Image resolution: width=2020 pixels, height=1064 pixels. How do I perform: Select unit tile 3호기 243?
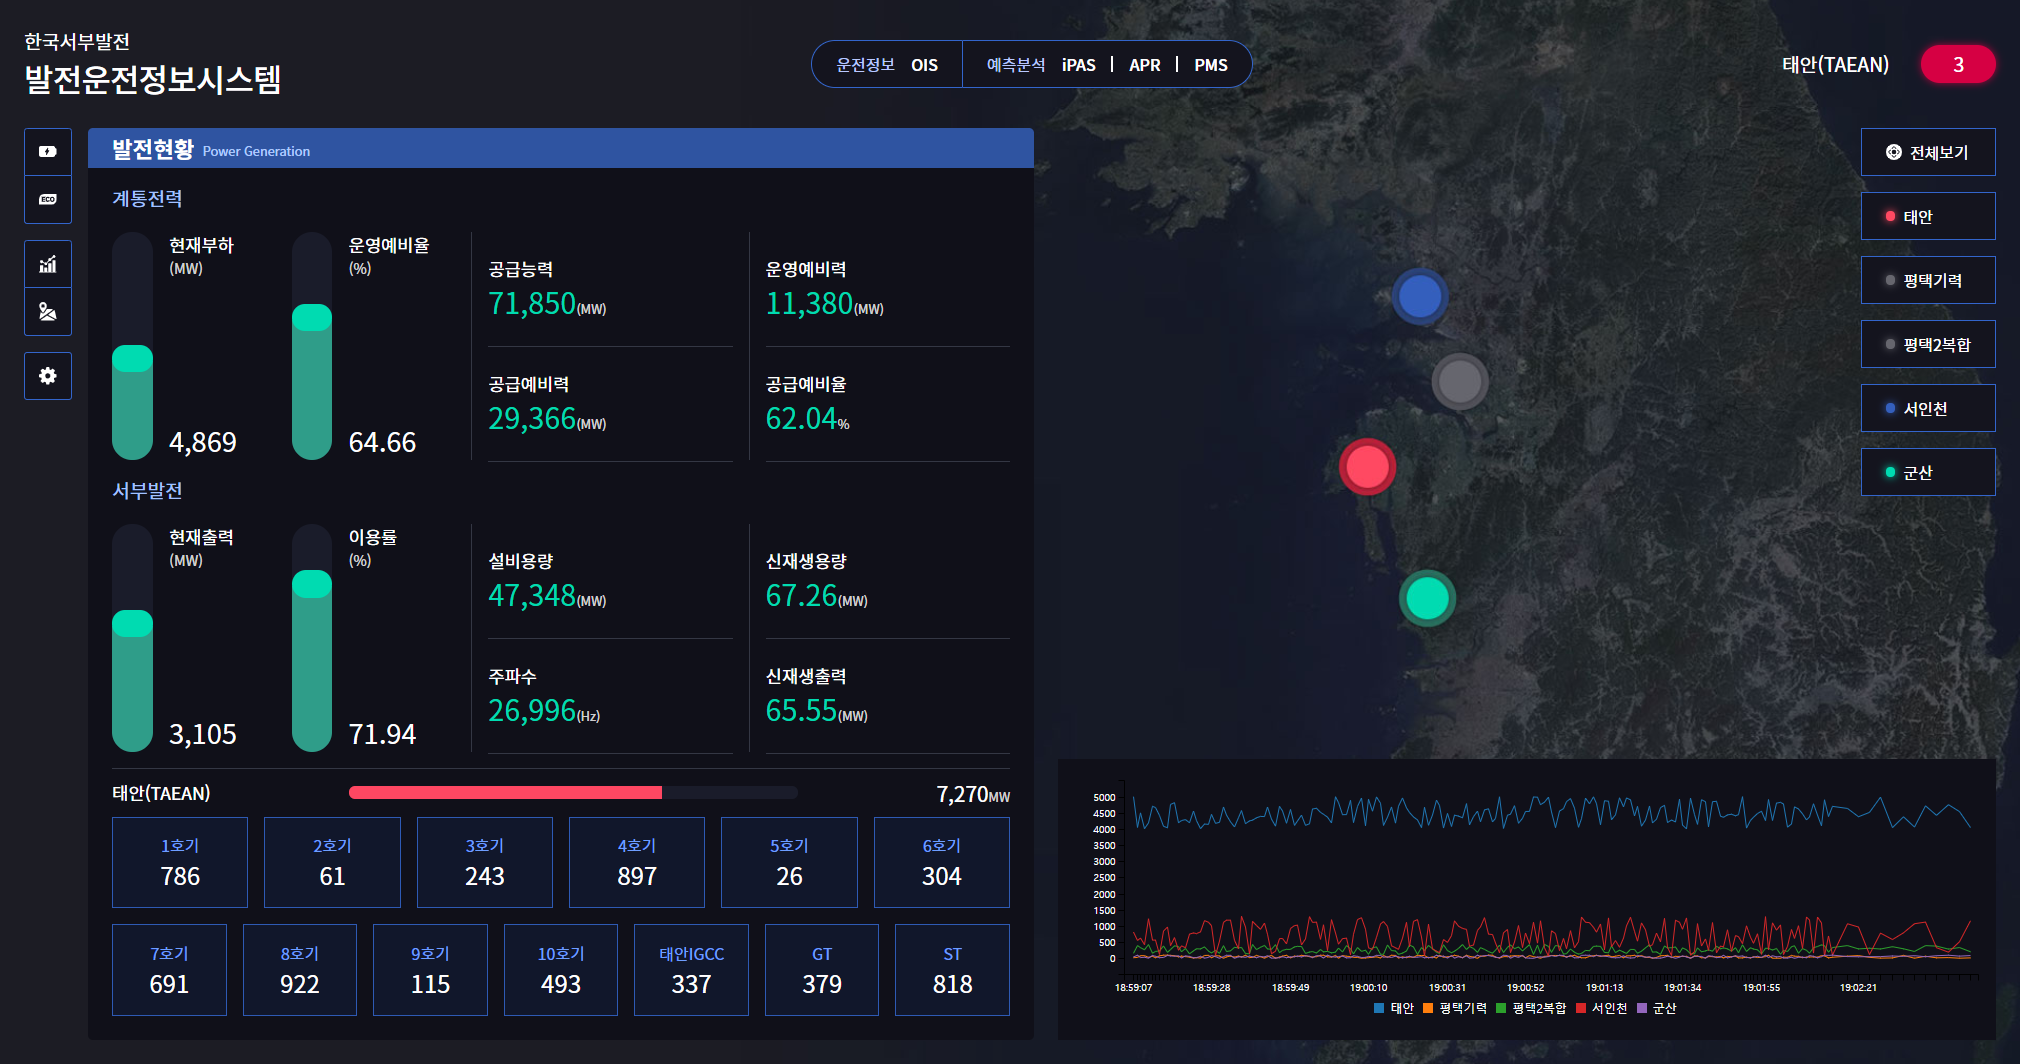click(485, 862)
